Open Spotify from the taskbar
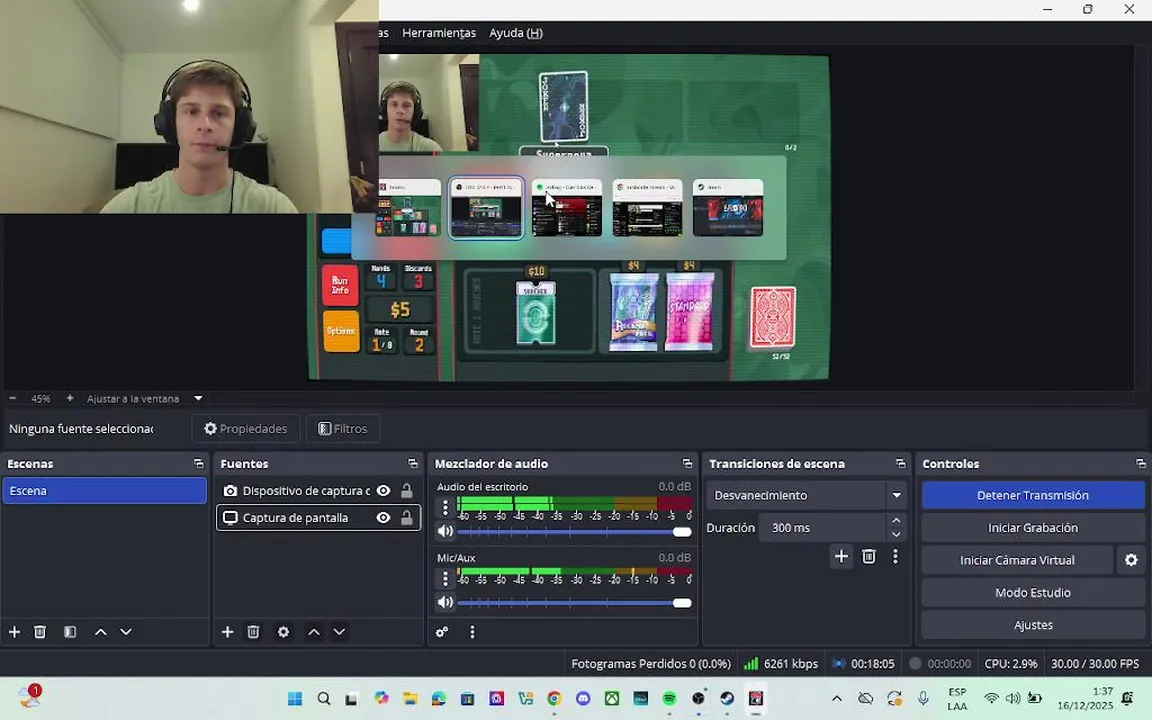This screenshot has height=720, width=1152. tap(669, 698)
